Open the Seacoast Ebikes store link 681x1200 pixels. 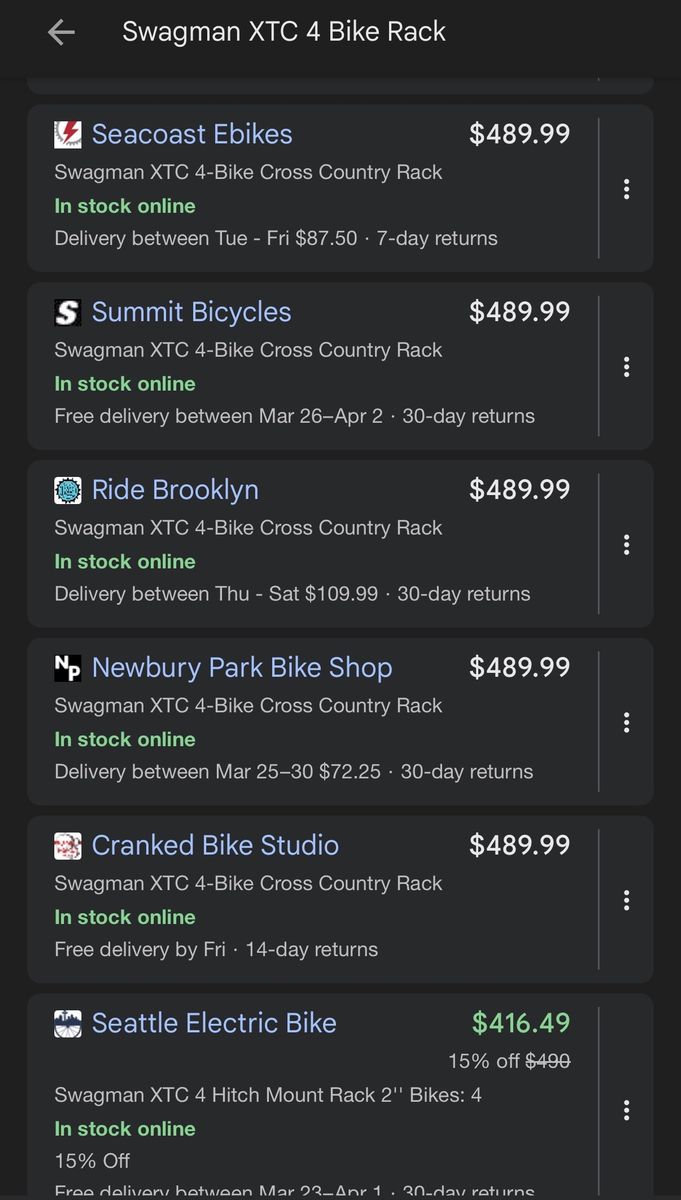point(192,135)
